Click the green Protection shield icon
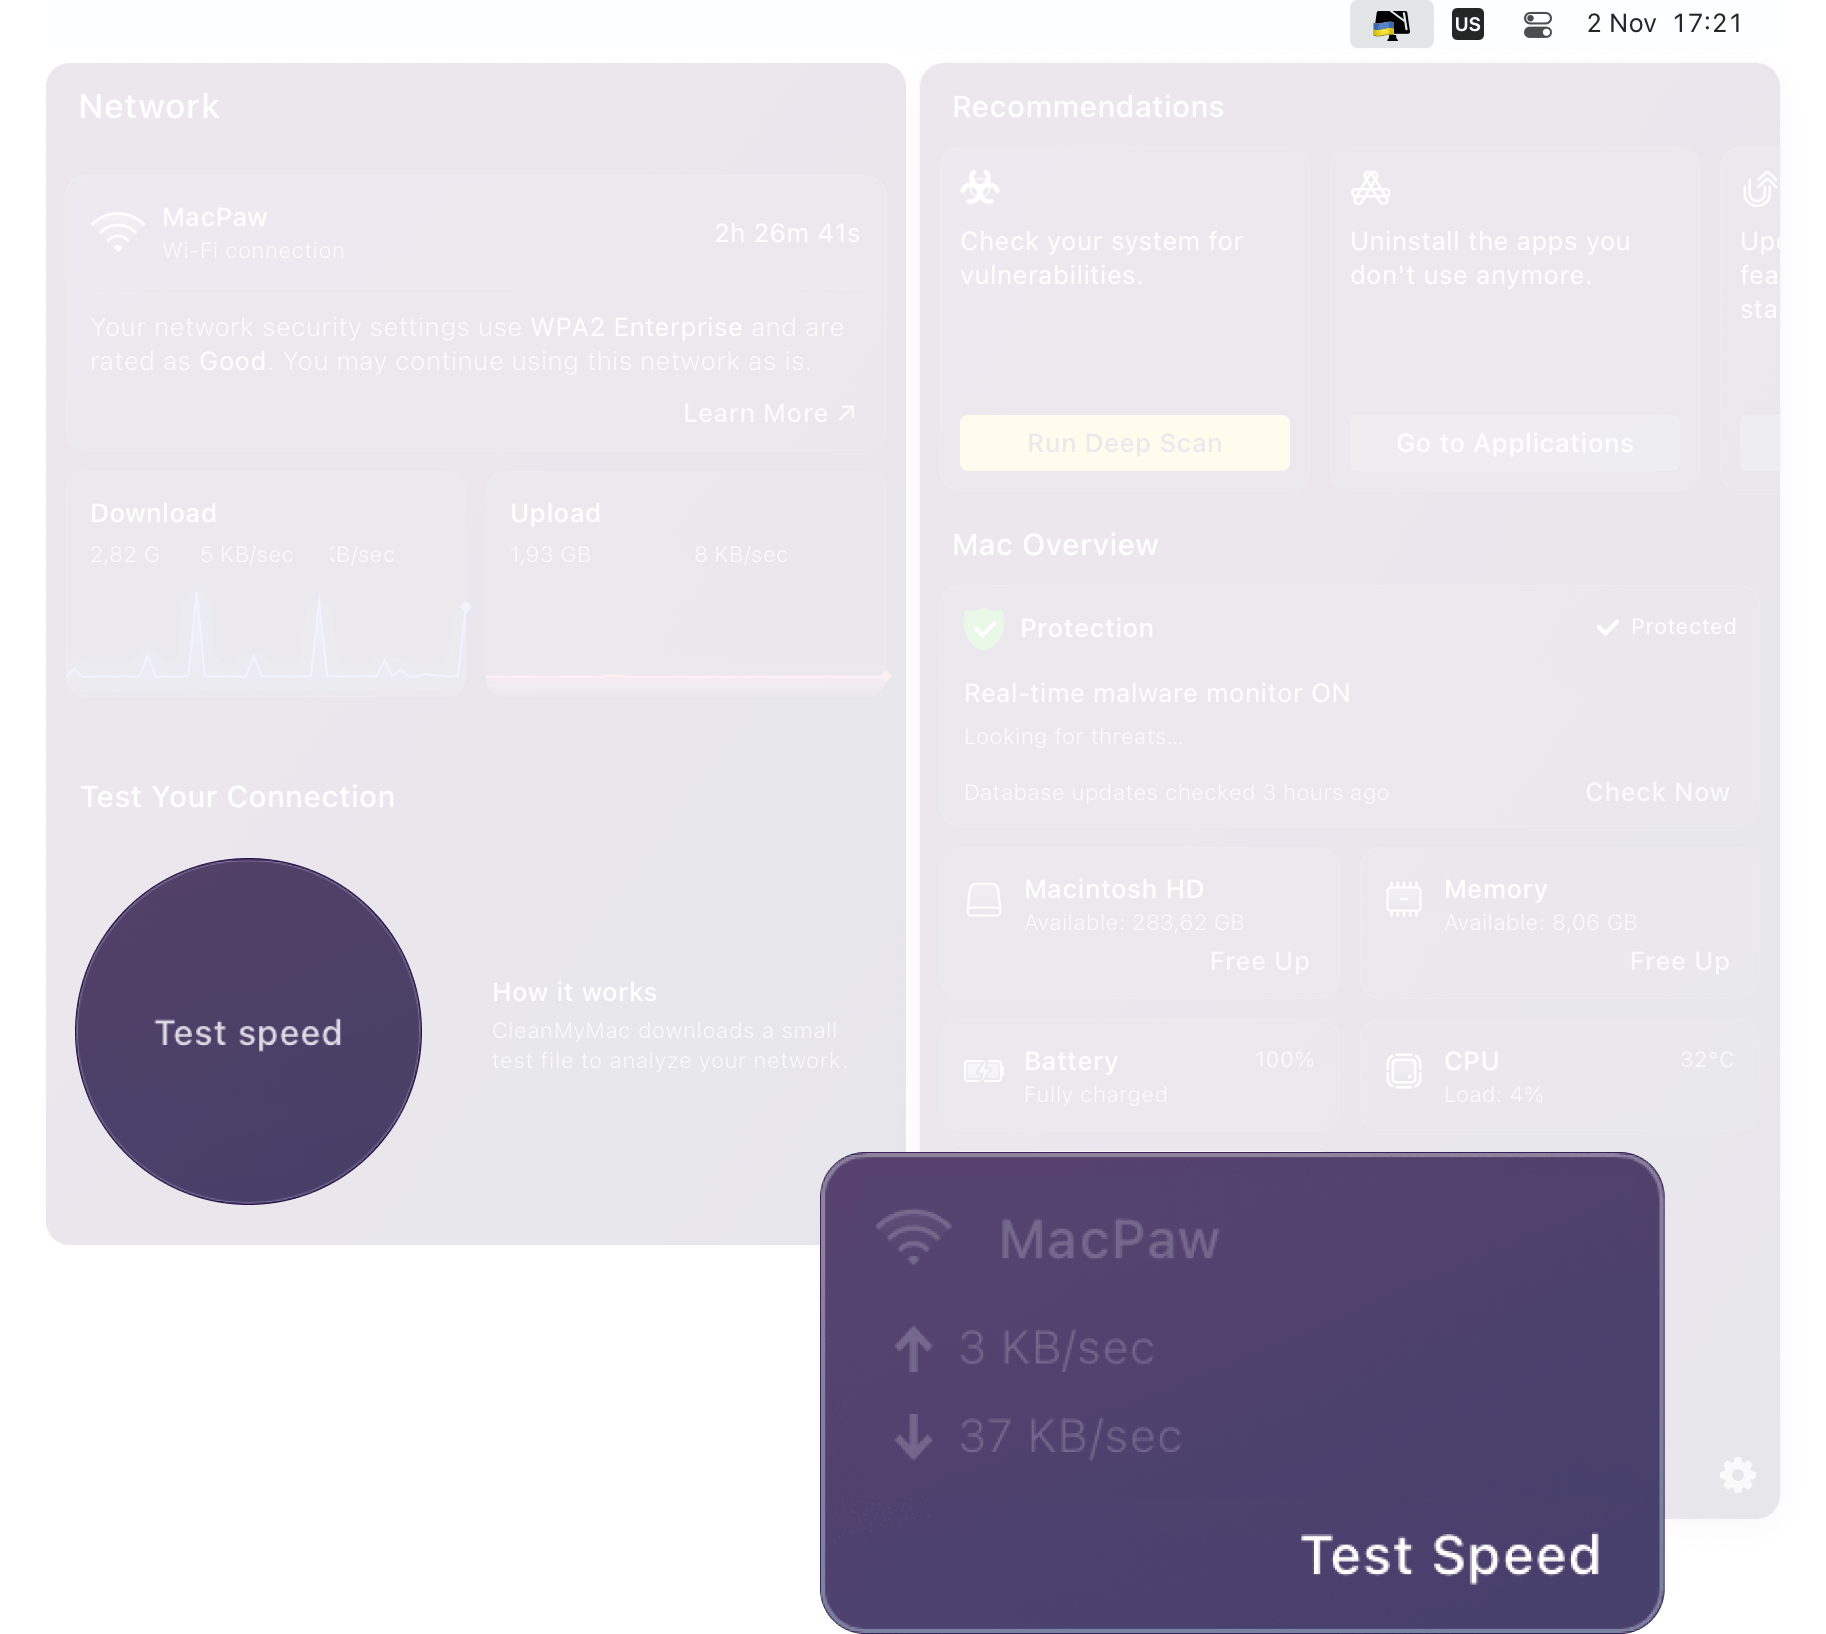 click(984, 628)
